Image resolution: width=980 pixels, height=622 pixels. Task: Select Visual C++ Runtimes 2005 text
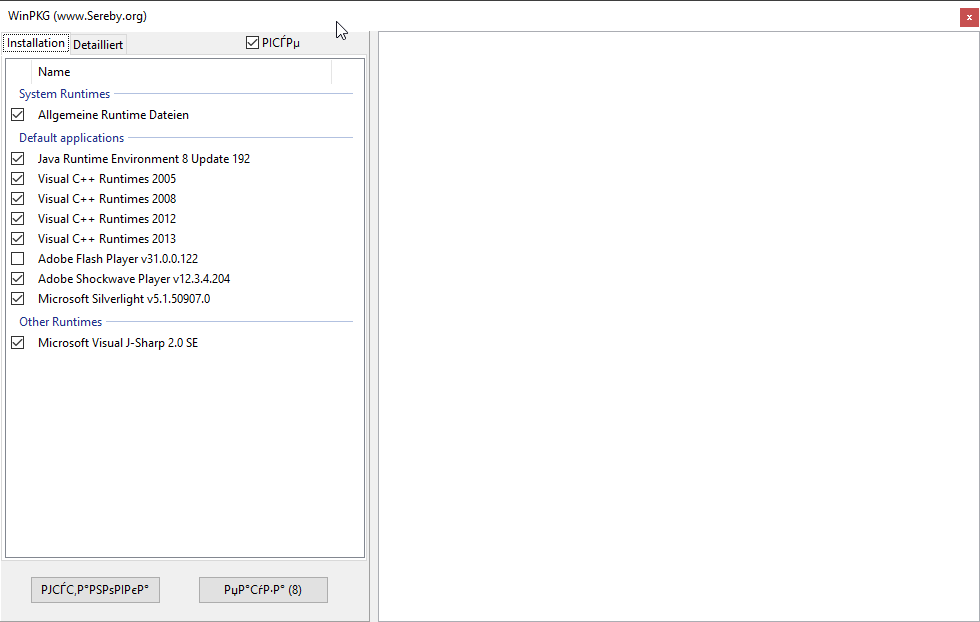[x=107, y=179]
